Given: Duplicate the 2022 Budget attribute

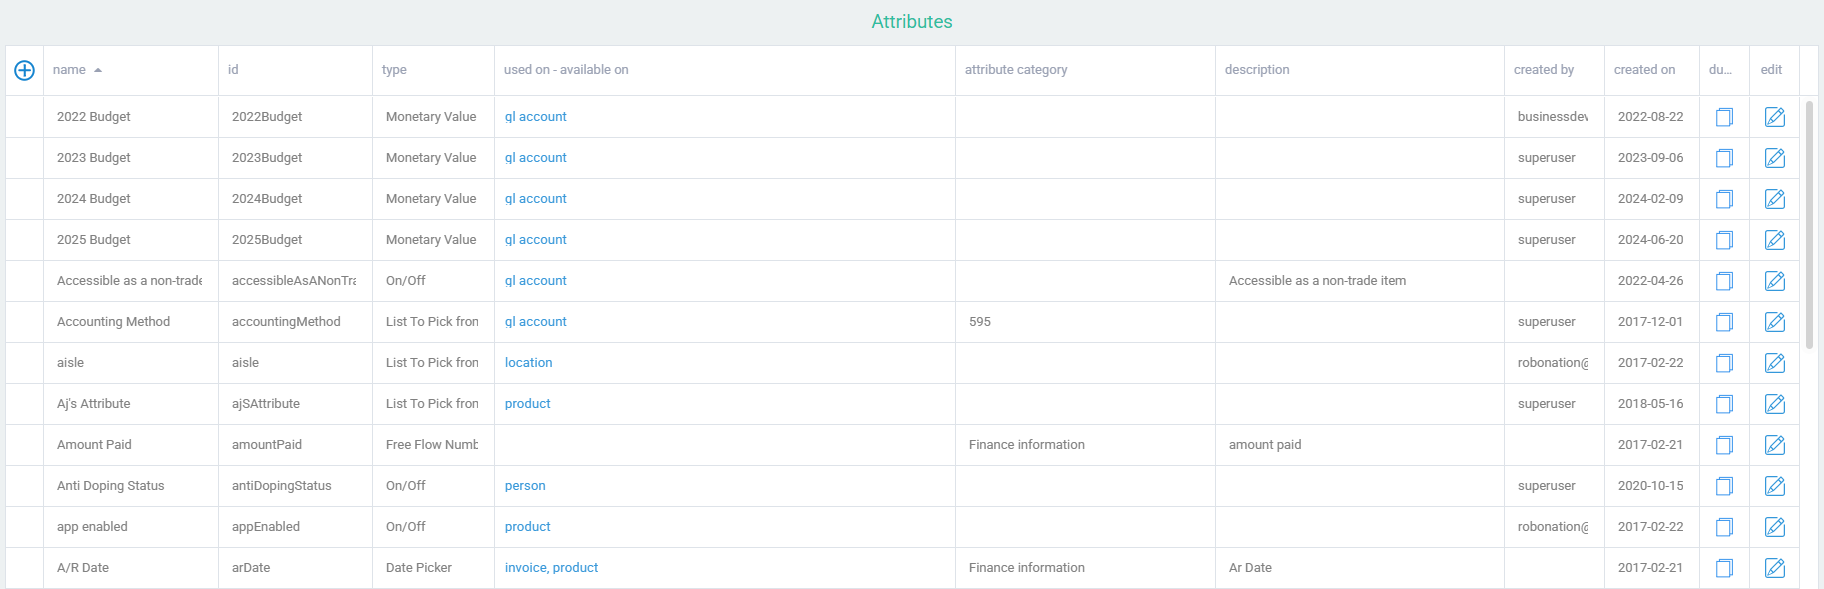Looking at the screenshot, I should [x=1724, y=117].
